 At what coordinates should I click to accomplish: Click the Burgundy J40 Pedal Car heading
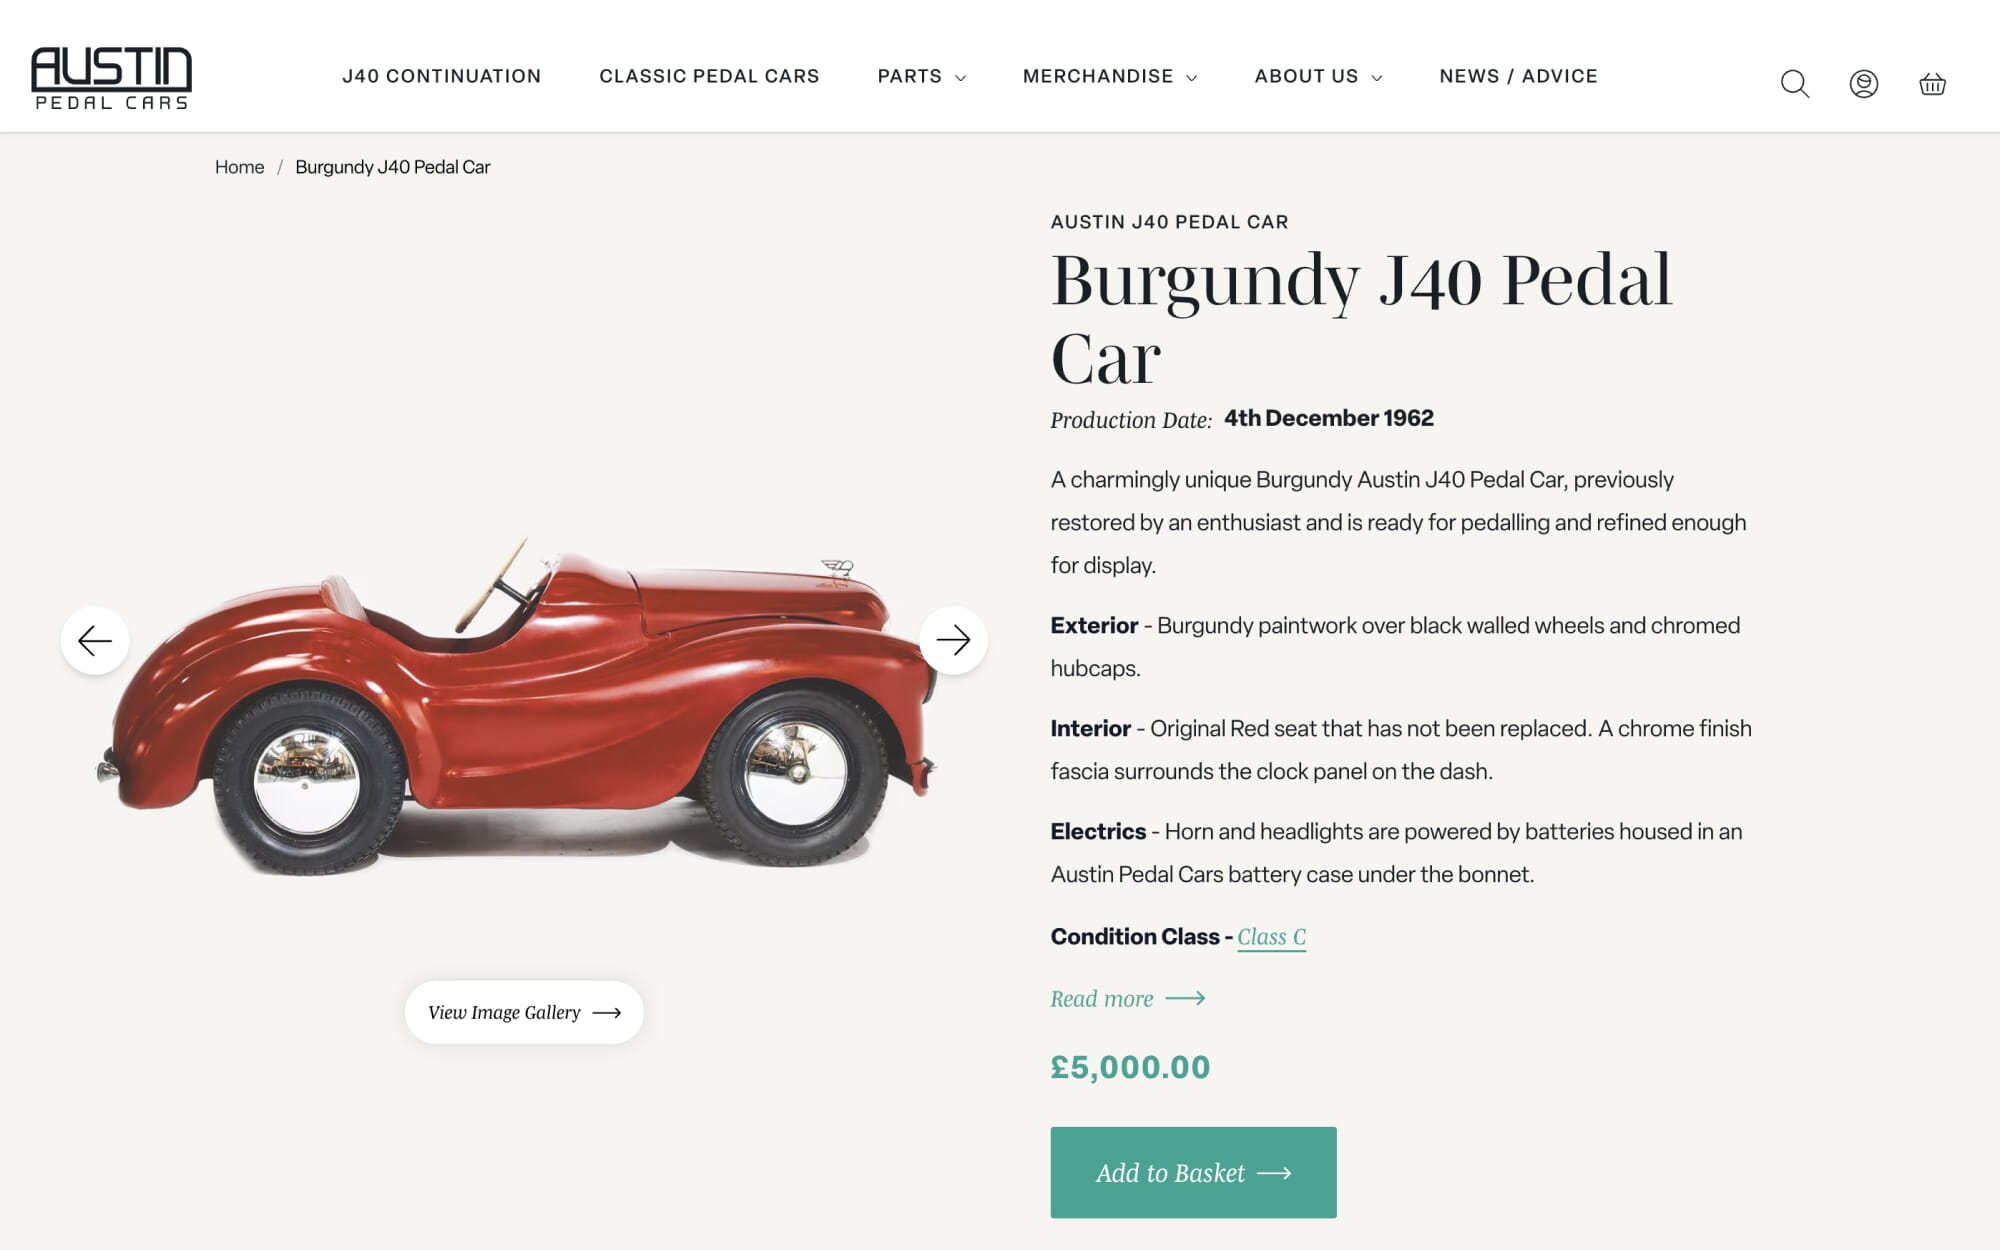1360,318
